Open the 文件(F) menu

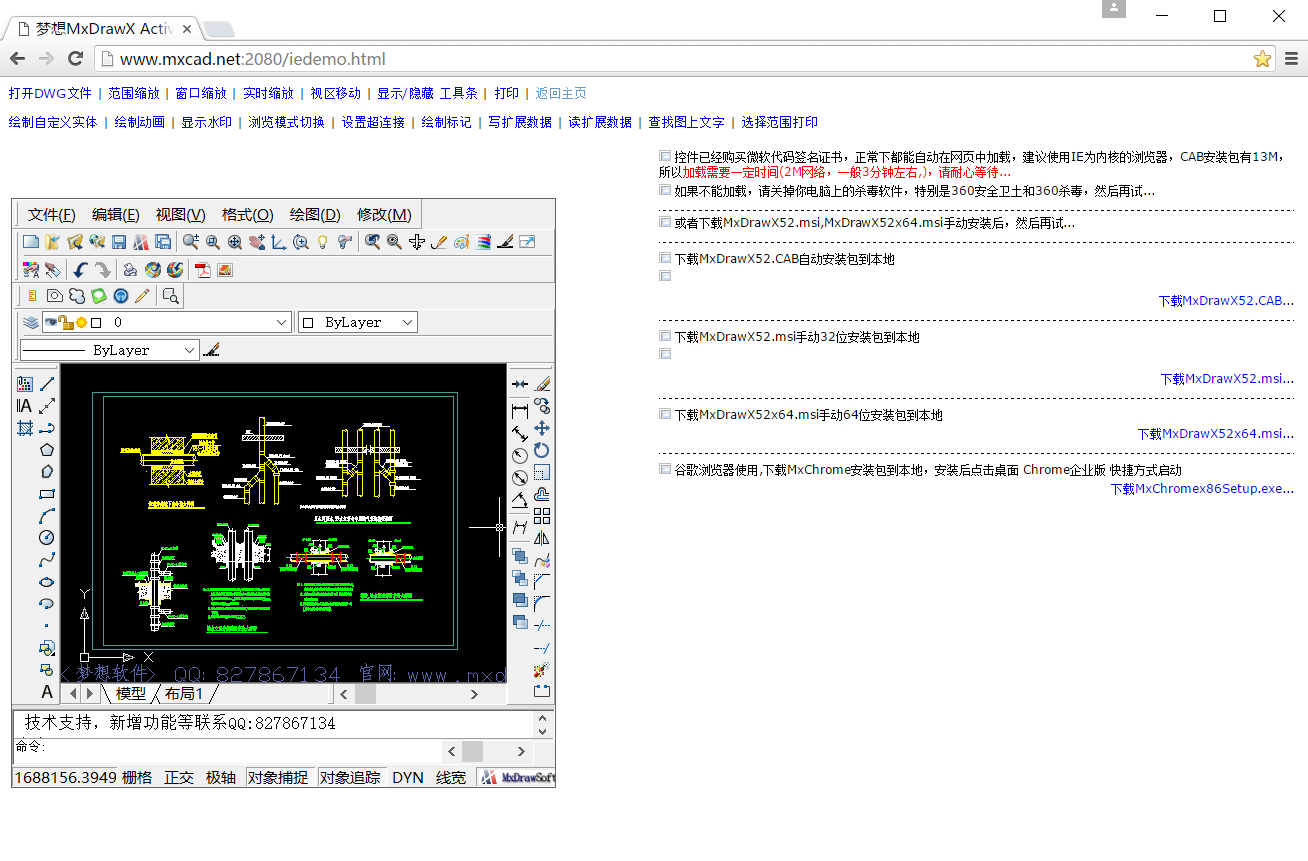point(52,215)
